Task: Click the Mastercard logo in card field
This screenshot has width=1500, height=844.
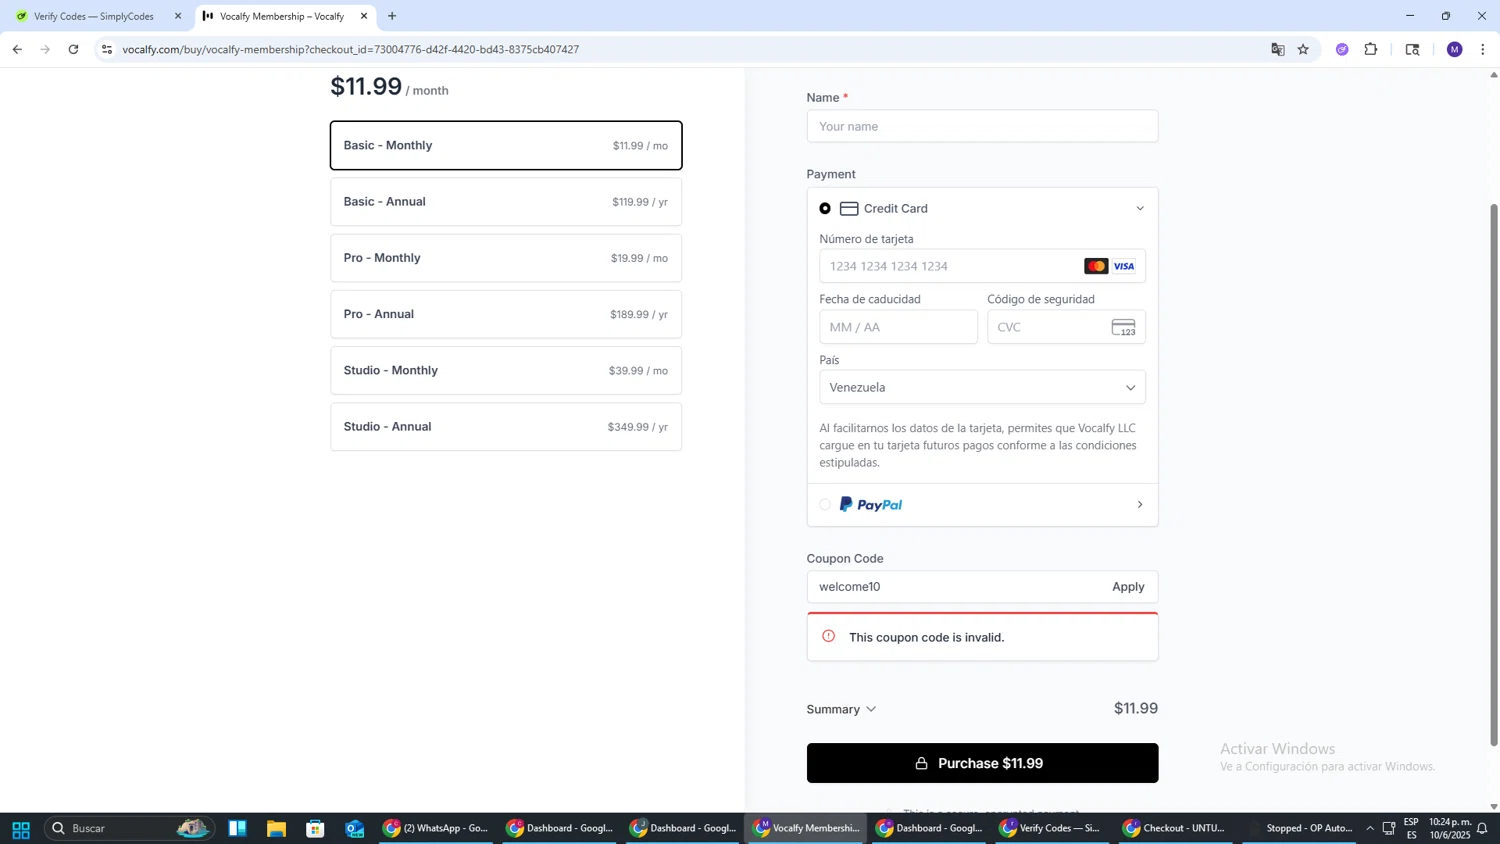Action: (x=1096, y=266)
